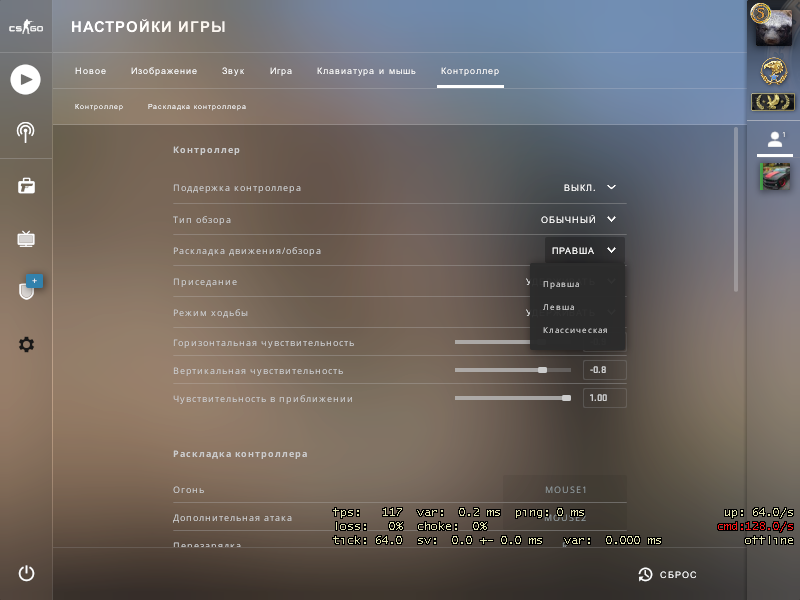Click the gold eagle medal icon
The height and width of the screenshot is (600, 800).
pyautogui.click(x=773, y=71)
